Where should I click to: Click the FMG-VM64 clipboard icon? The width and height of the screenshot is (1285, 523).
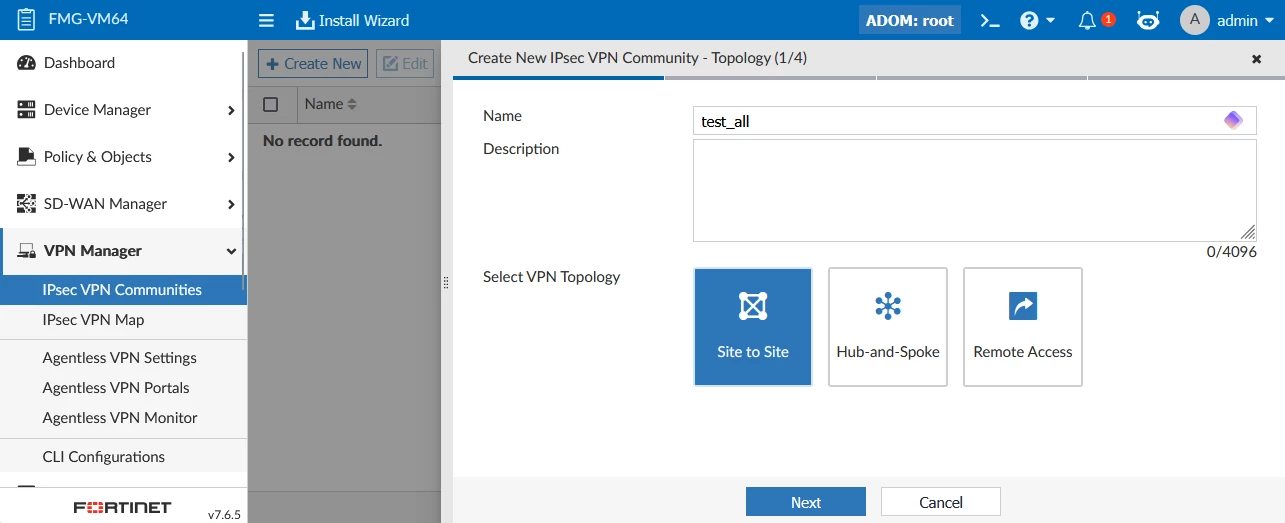pyautogui.click(x=26, y=19)
